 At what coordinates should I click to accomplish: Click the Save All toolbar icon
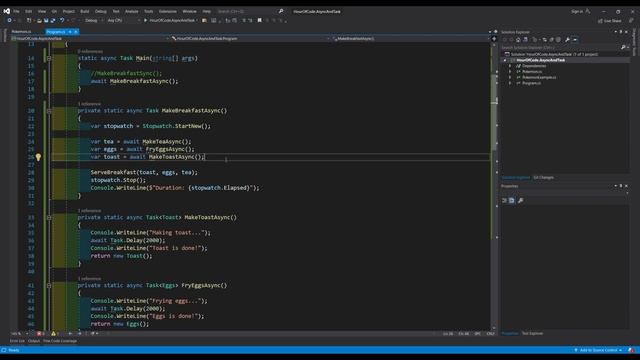point(53,20)
